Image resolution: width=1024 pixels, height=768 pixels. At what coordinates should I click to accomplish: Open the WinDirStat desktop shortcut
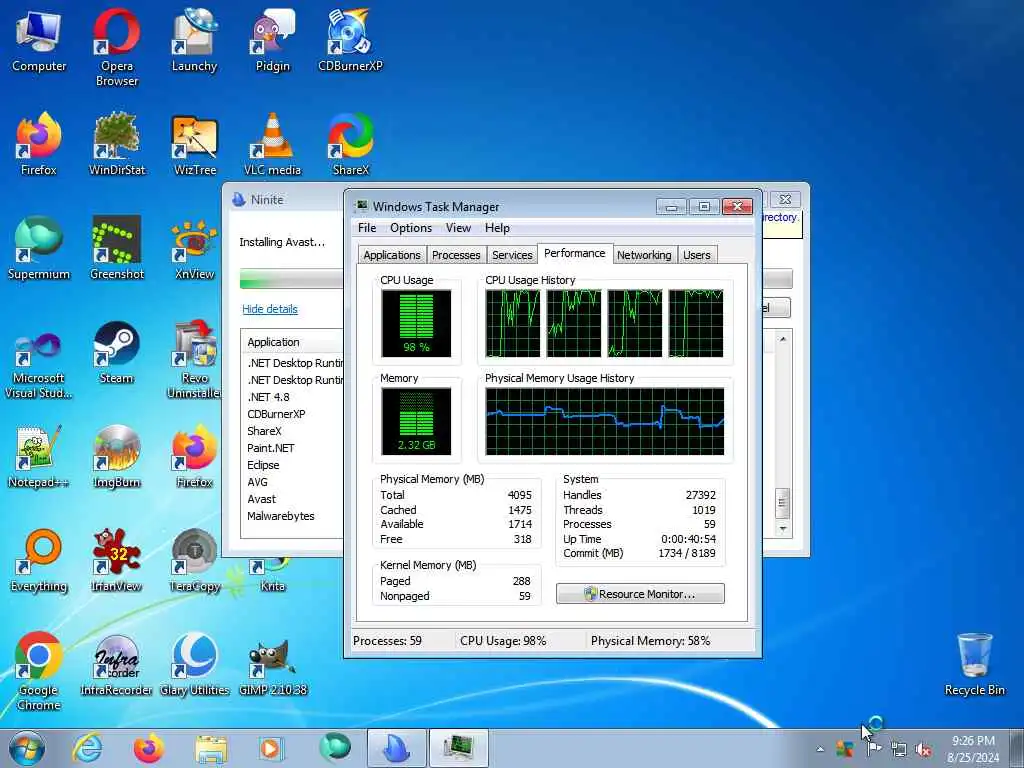[x=116, y=144]
